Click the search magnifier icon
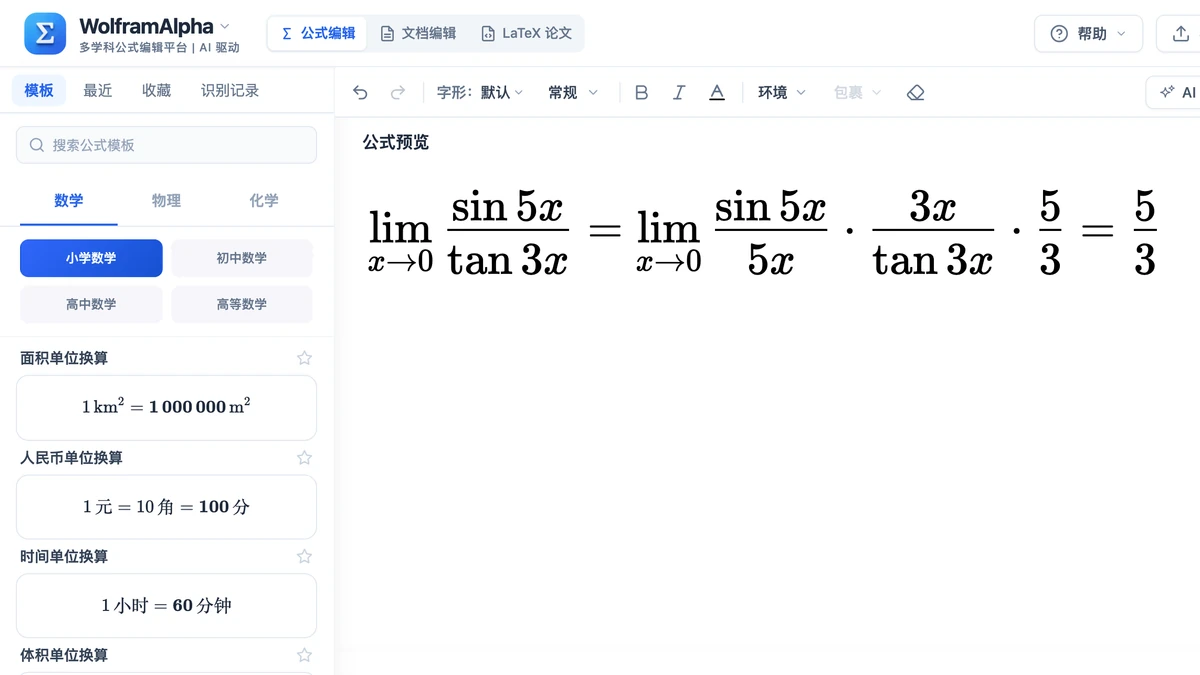This screenshot has width=1200, height=675. coord(37,145)
